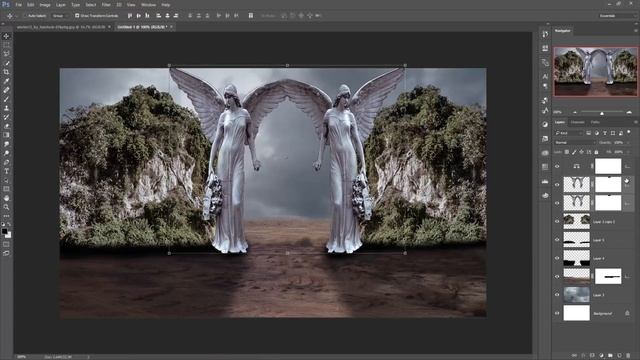Select the Zoom tool in the toolbox
The height and width of the screenshot is (360, 640).
[x=6, y=207]
